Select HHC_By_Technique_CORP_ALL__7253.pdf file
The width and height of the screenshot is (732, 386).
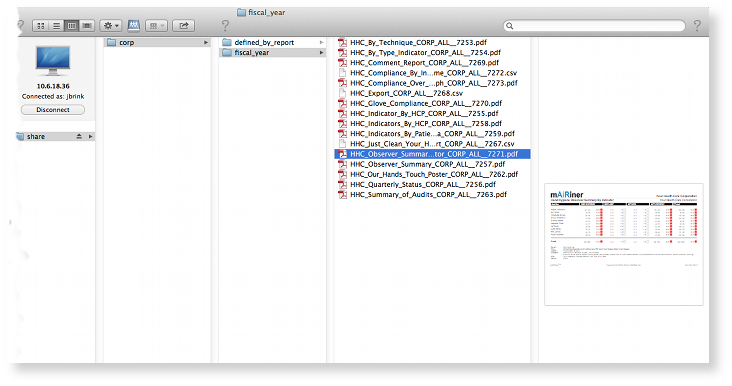[x=418, y=42]
